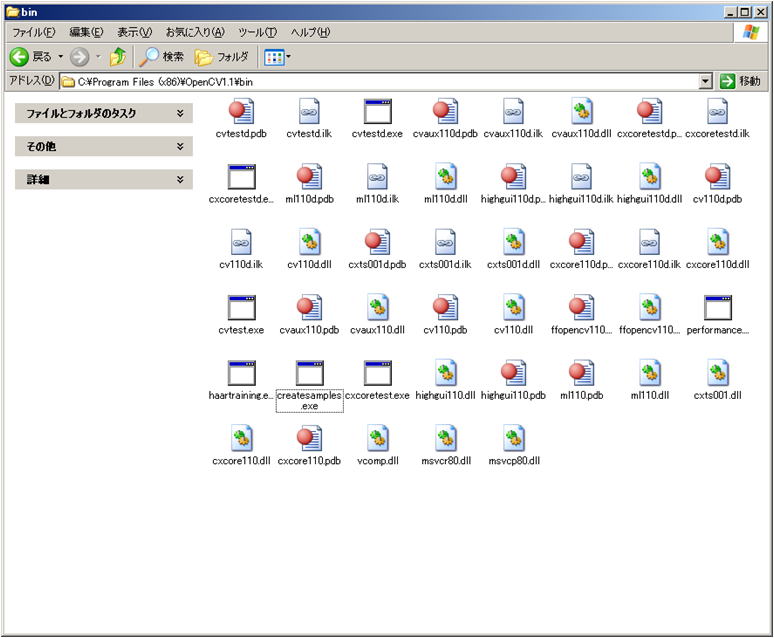Open the address bar dropdown list
Image resolution: width=774 pixels, height=638 pixels.
click(706, 81)
